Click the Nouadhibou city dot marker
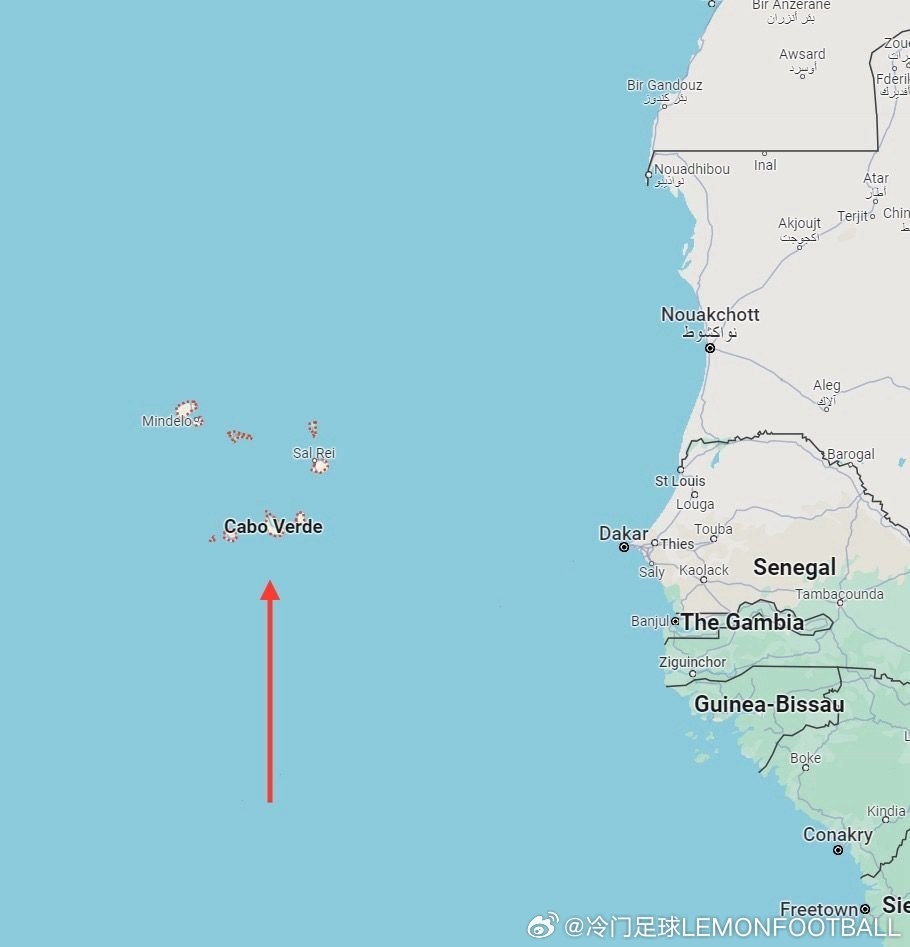Image resolution: width=910 pixels, height=947 pixels. click(649, 175)
